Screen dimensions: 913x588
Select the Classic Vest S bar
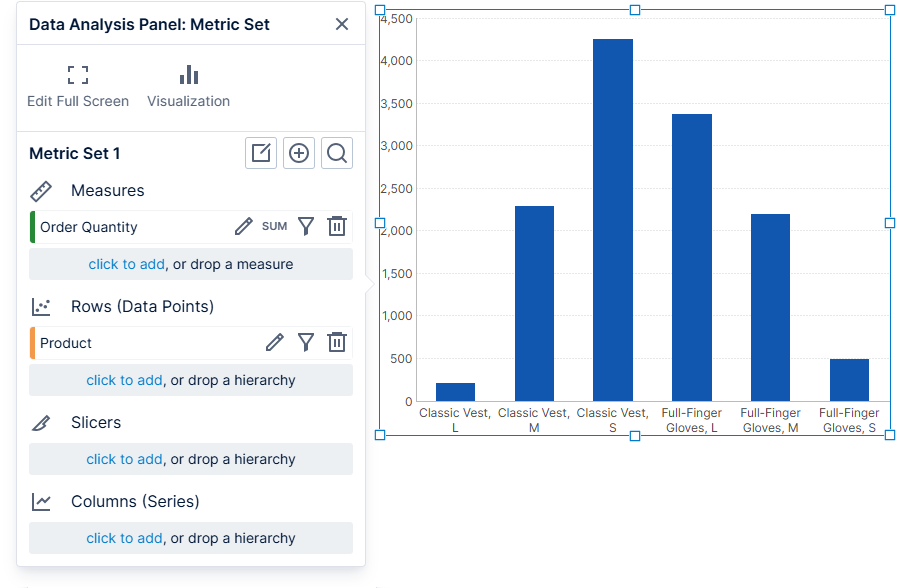tap(613, 220)
